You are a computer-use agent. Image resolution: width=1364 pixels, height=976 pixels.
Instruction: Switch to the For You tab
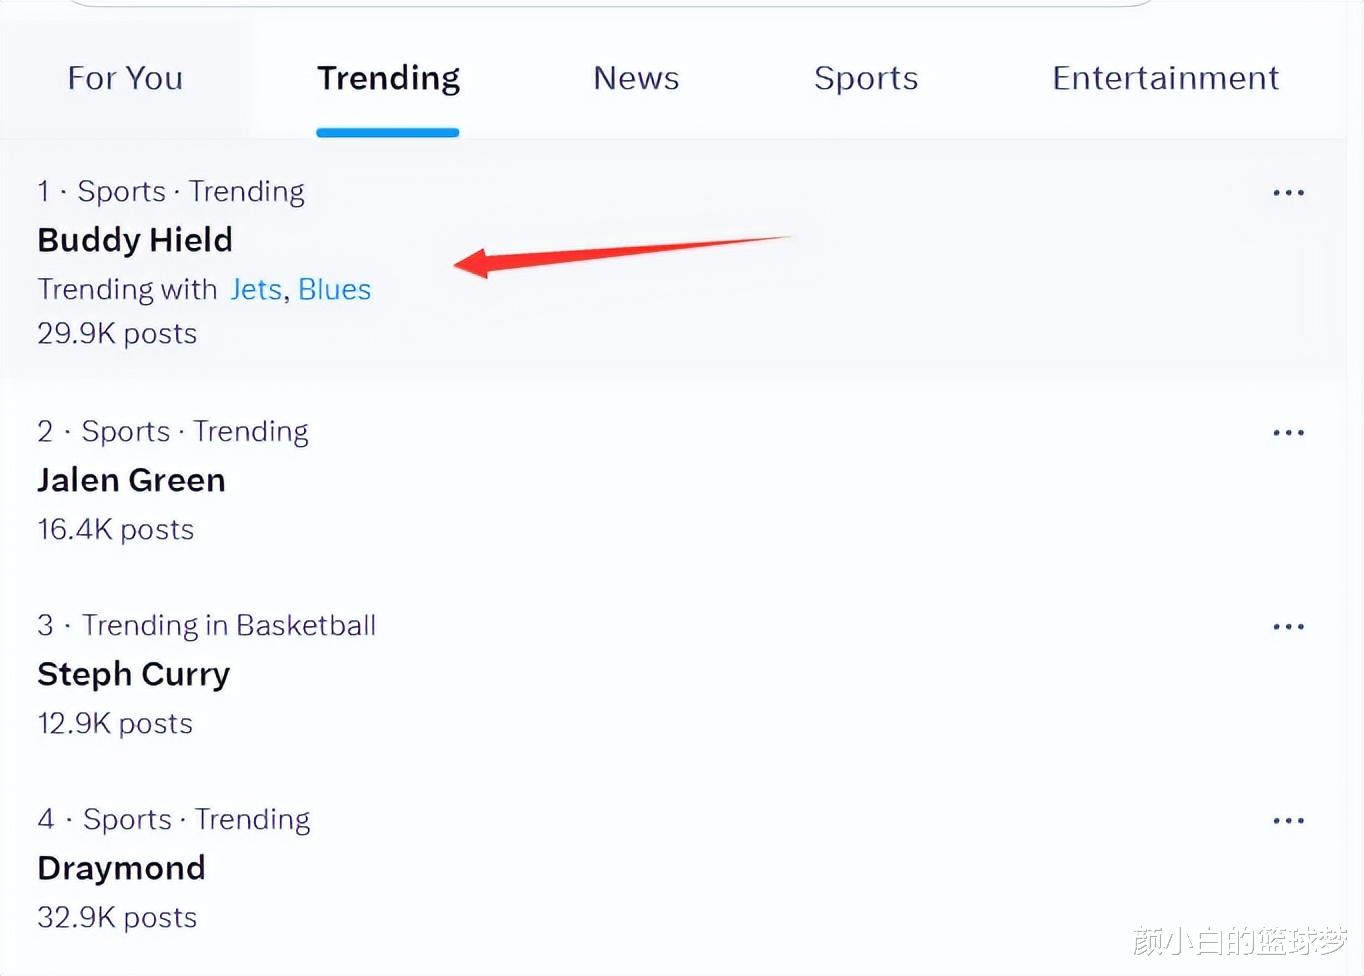[125, 78]
